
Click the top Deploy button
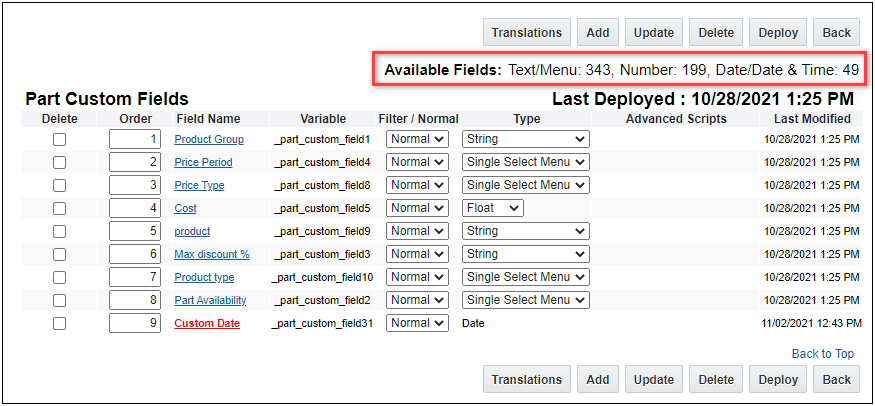click(778, 33)
